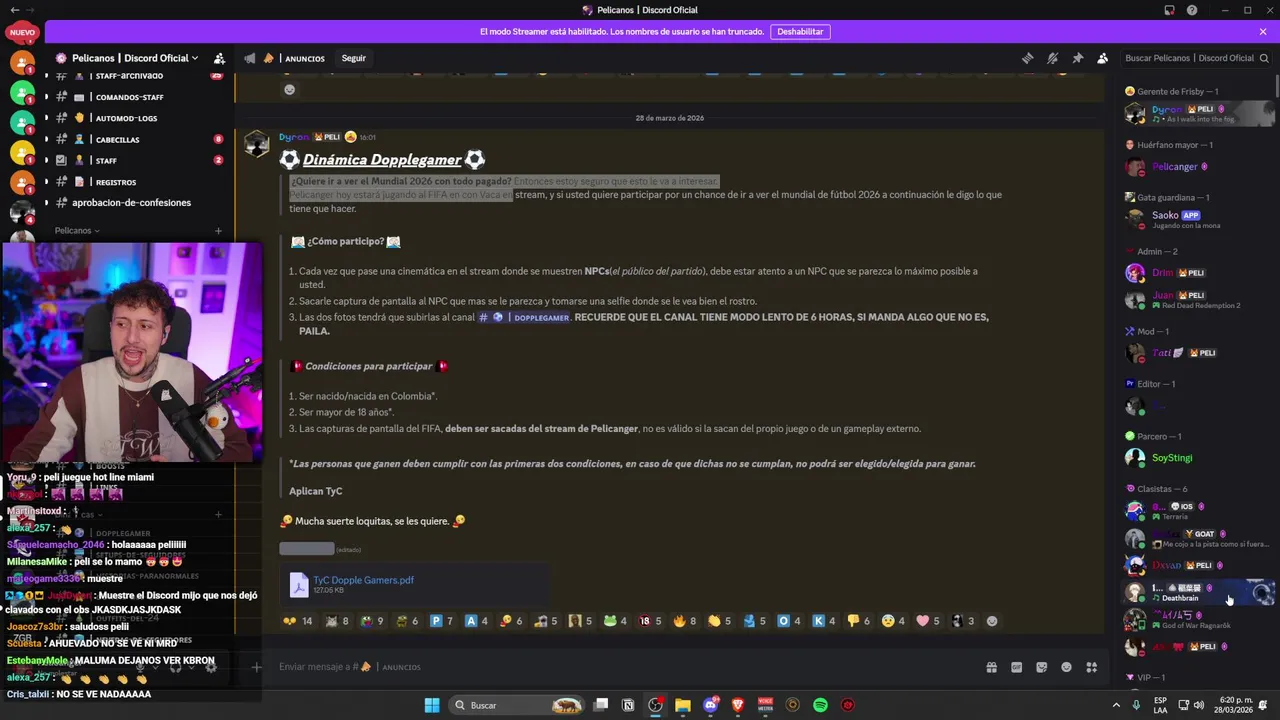Dismiss the Streamer mode banner
This screenshot has width=1280, height=720.
tap(1263, 31)
